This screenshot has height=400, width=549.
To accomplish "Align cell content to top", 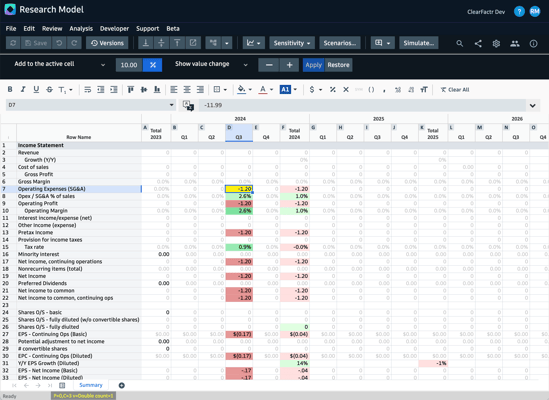I will (x=131, y=90).
